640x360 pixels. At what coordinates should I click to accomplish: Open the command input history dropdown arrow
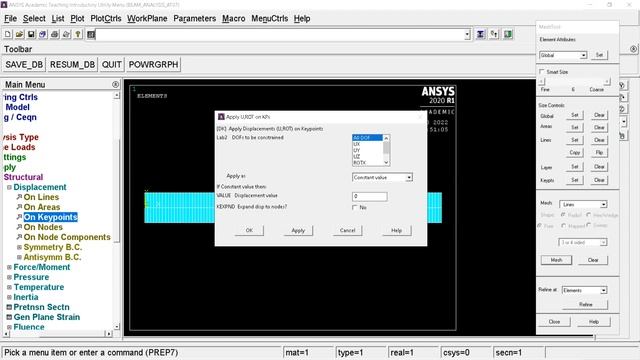pyautogui.click(x=467, y=35)
